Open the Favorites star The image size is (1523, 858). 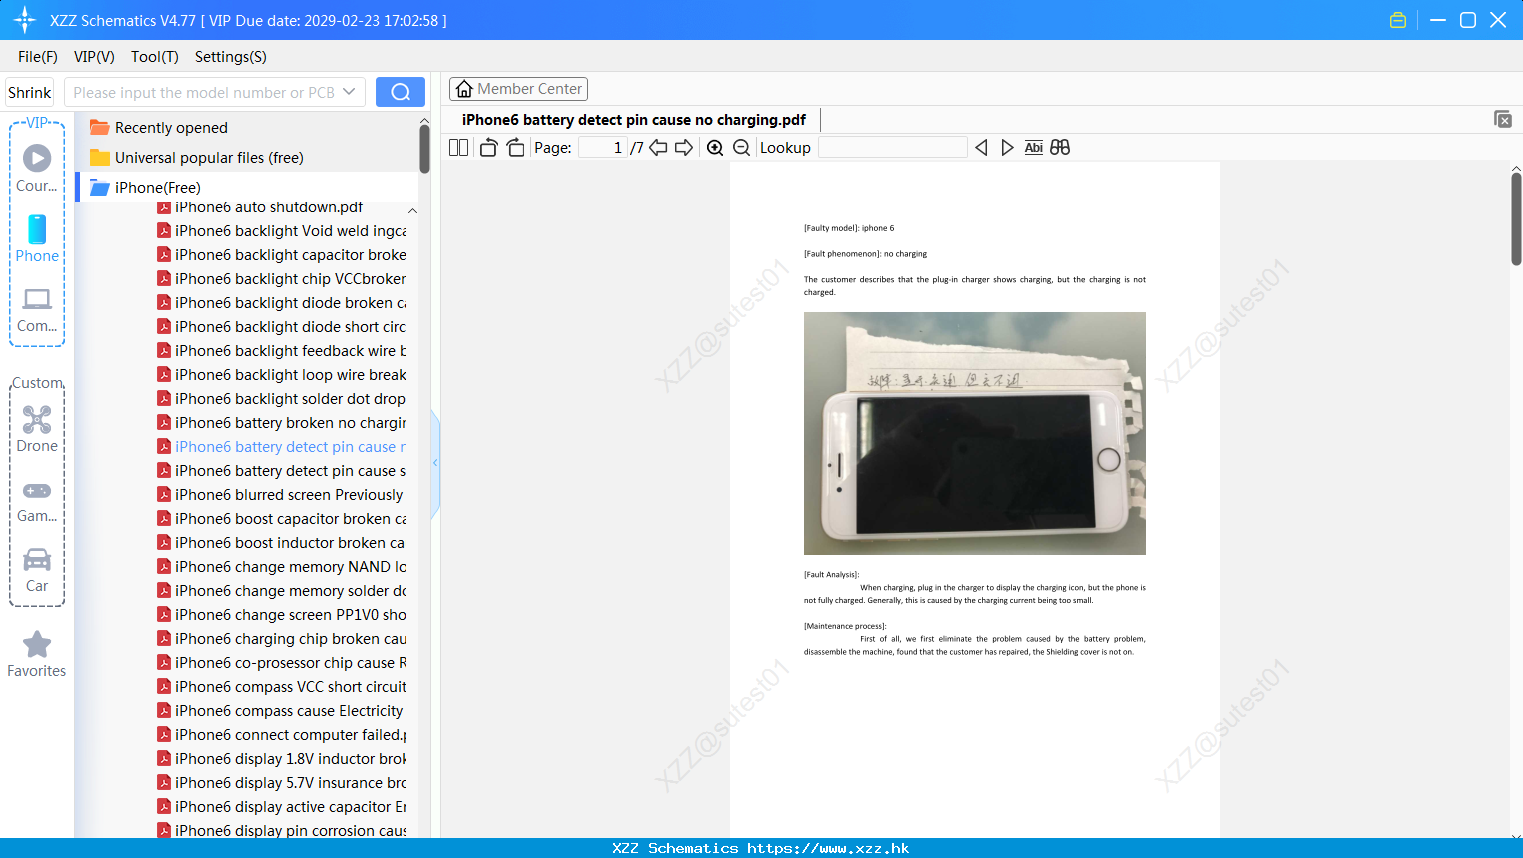pos(37,654)
